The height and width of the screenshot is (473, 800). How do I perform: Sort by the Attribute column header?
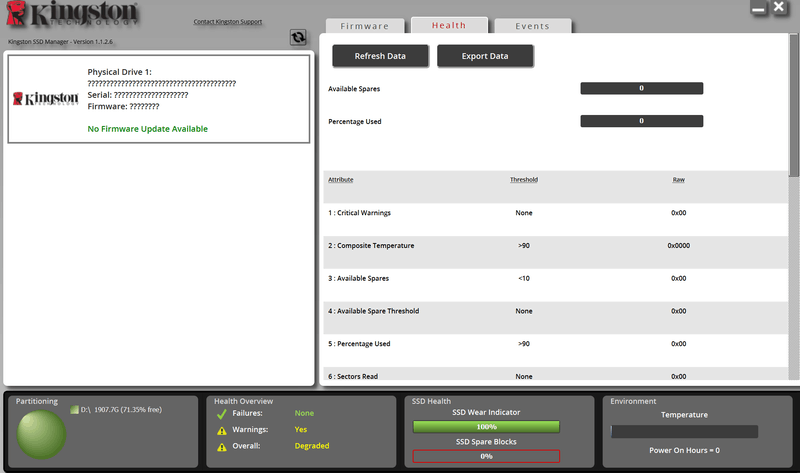(340, 180)
